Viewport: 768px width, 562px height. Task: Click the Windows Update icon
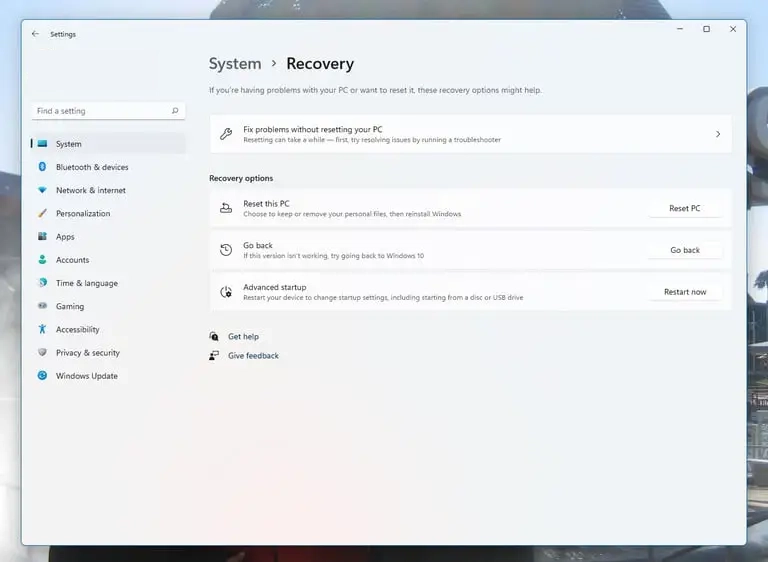[42, 376]
